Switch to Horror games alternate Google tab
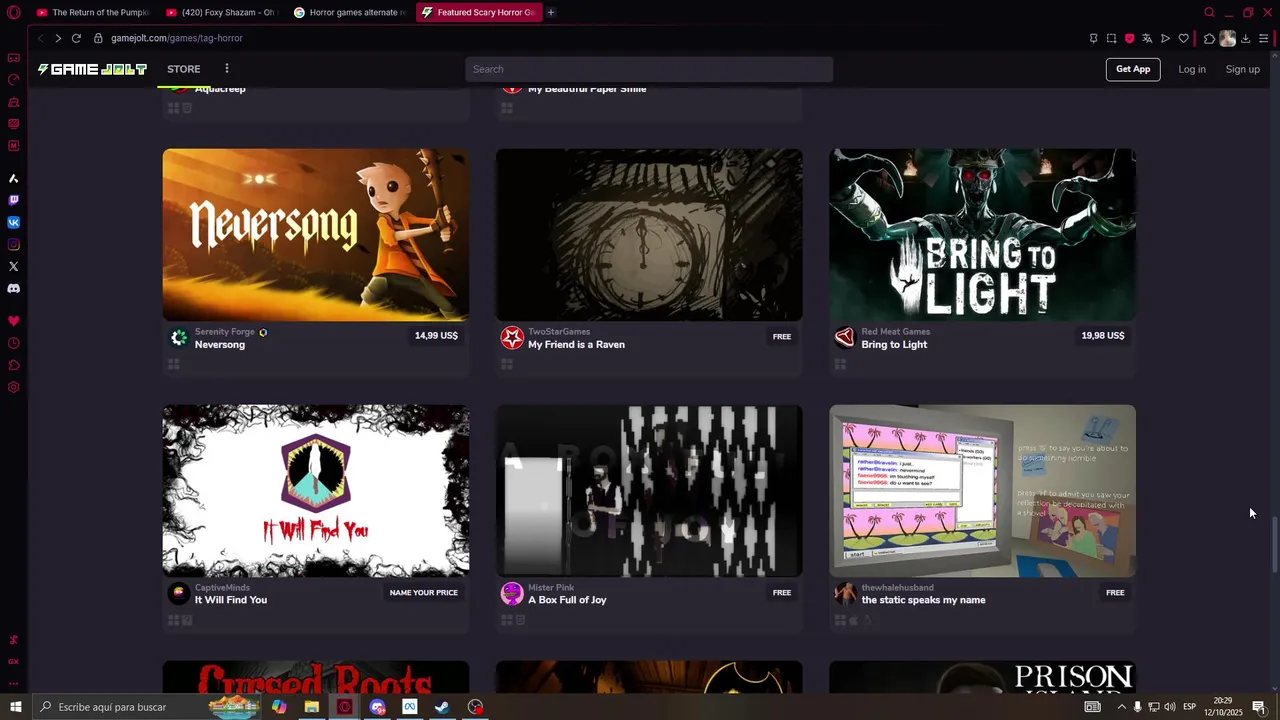The image size is (1280, 720). pyautogui.click(x=350, y=12)
